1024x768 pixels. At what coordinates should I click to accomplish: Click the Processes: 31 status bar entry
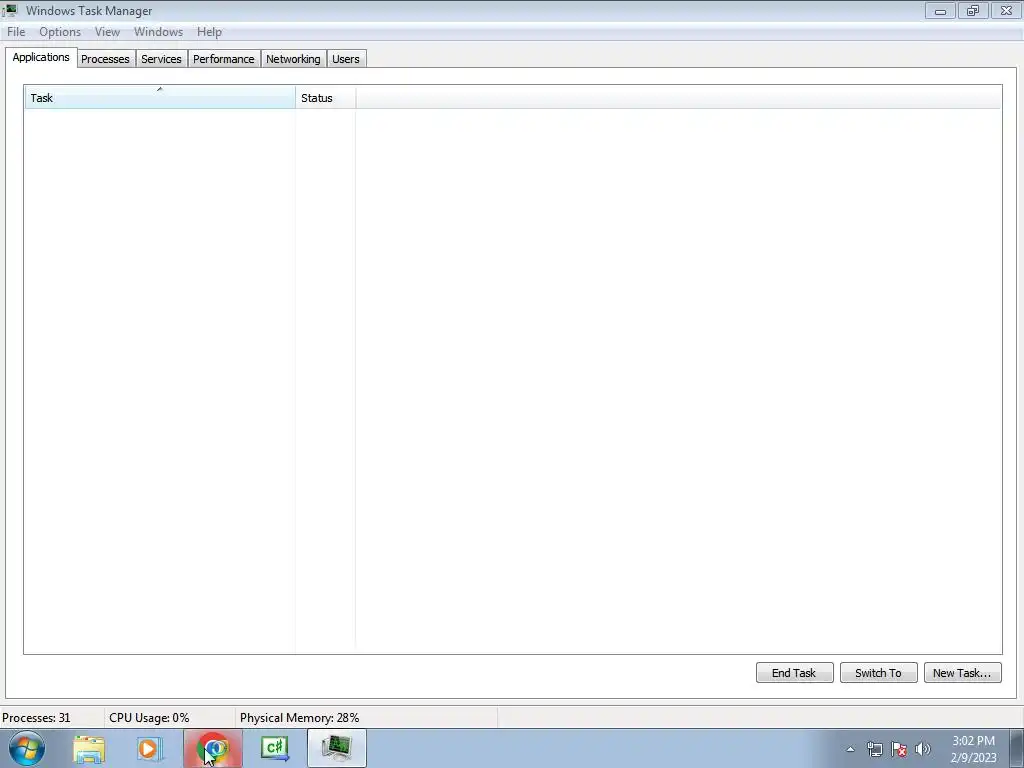(x=37, y=718)
